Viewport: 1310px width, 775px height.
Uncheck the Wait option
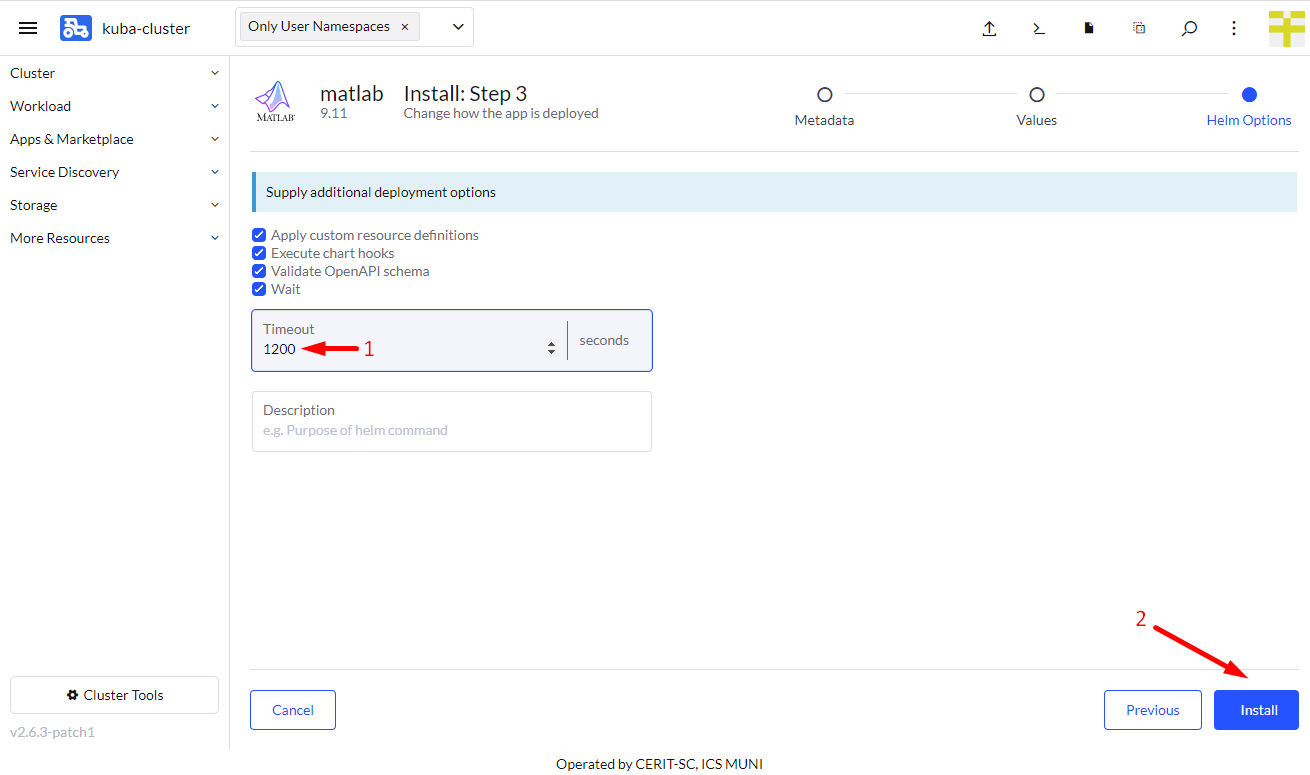pyautogui.click(x=259, y=289)
